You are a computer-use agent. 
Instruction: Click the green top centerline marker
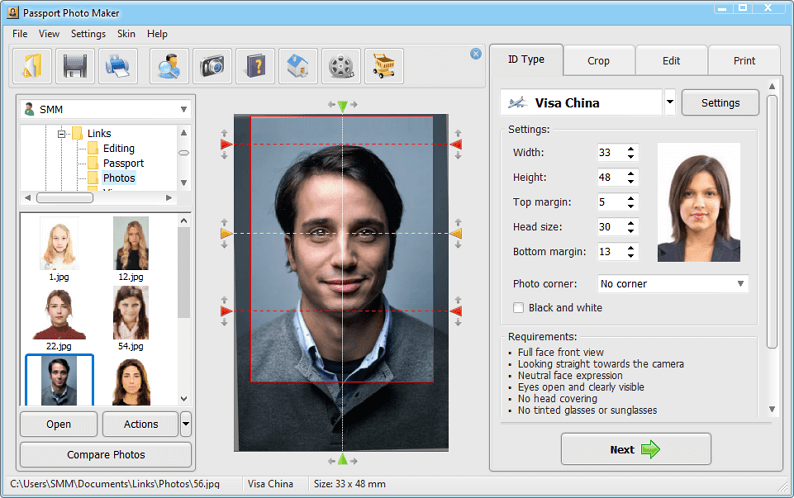point(342,106)
